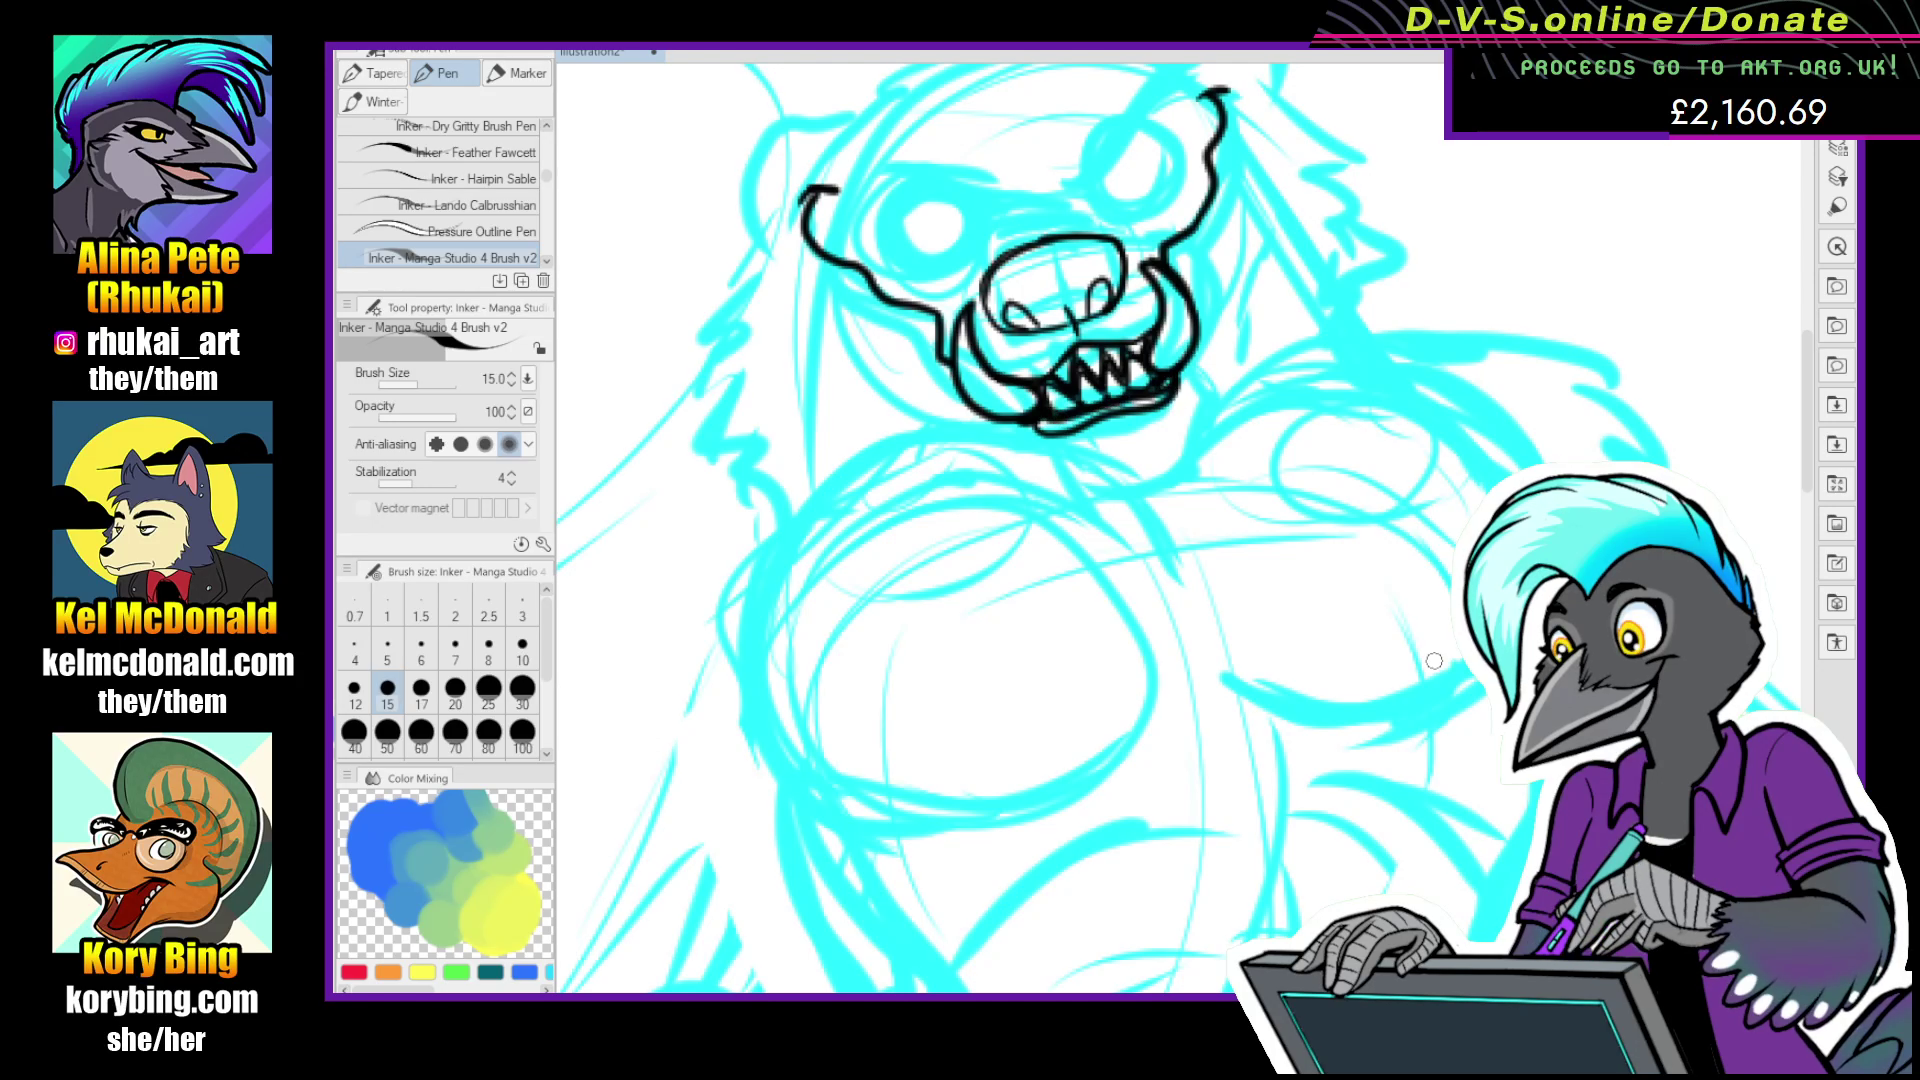The image size is (1920, 1080).
Task: Click the duplicate sub tool icon
Action: [521, 281]
